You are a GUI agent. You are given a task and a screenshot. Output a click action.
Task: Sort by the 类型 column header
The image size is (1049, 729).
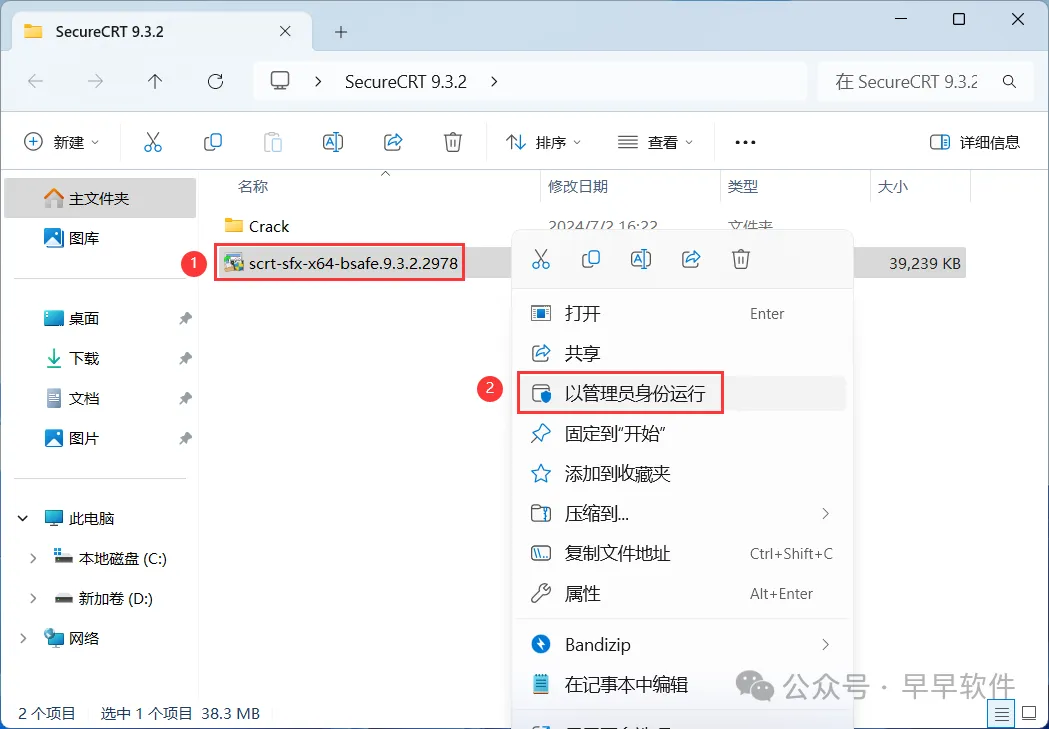(x=795, y=186)
